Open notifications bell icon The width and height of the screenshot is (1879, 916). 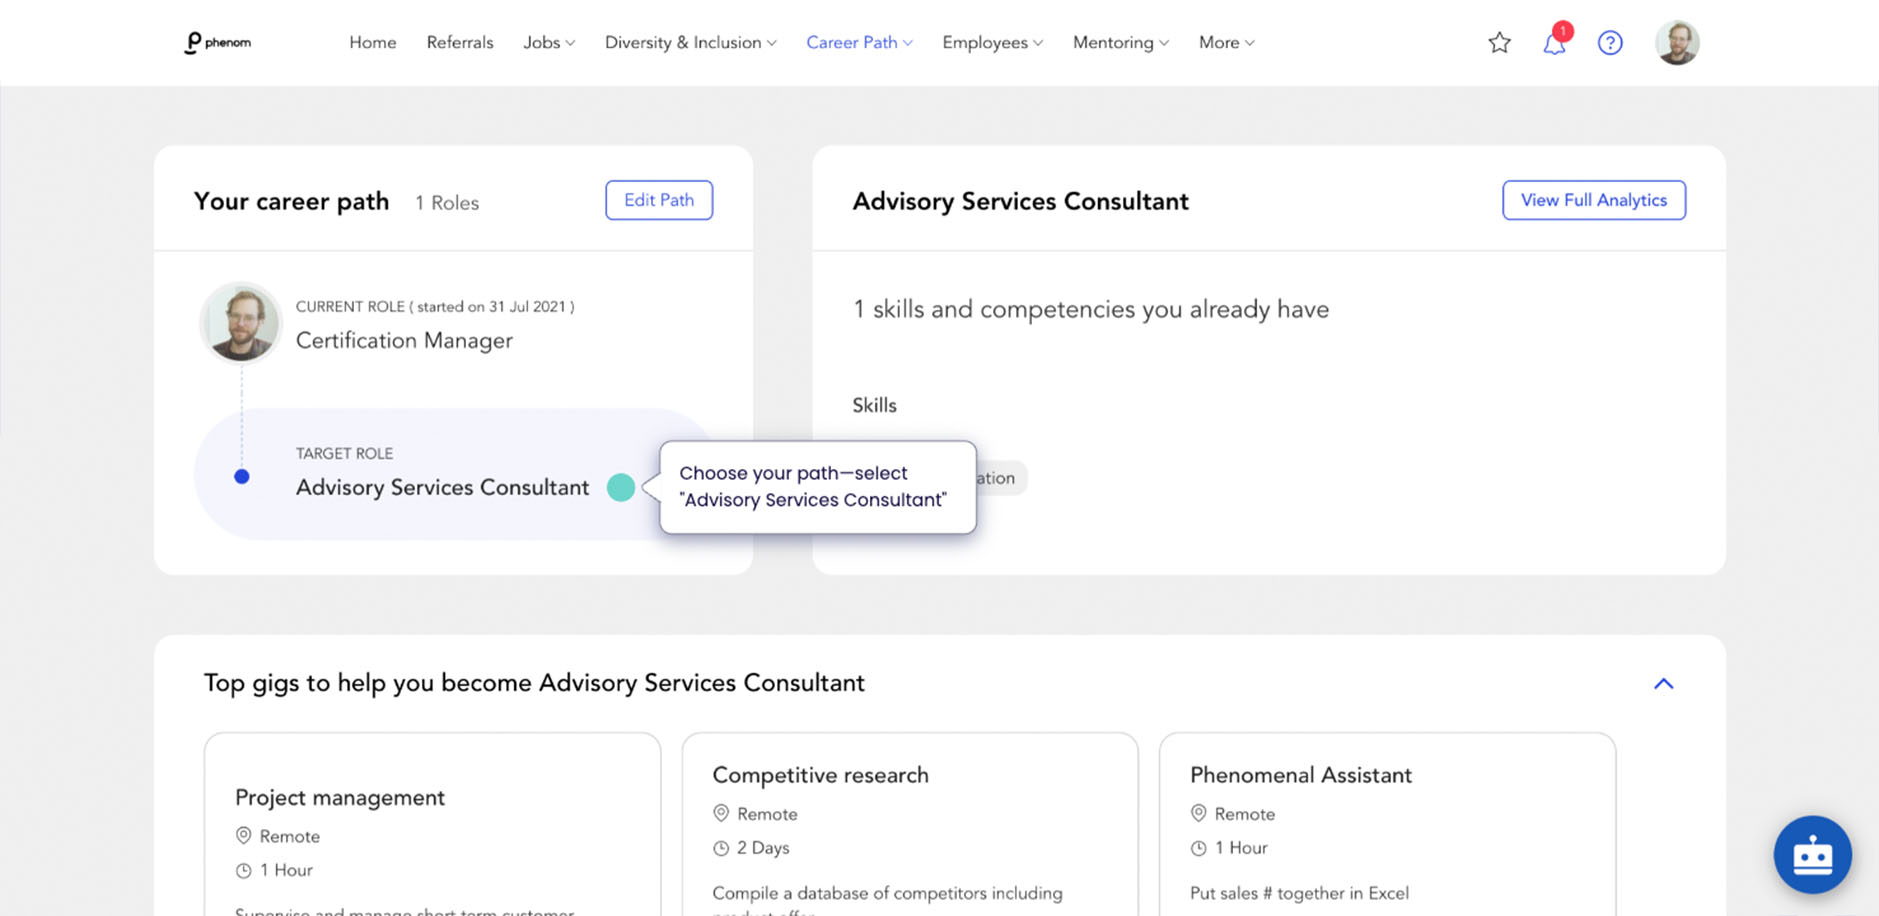(x=1555, y=42)
